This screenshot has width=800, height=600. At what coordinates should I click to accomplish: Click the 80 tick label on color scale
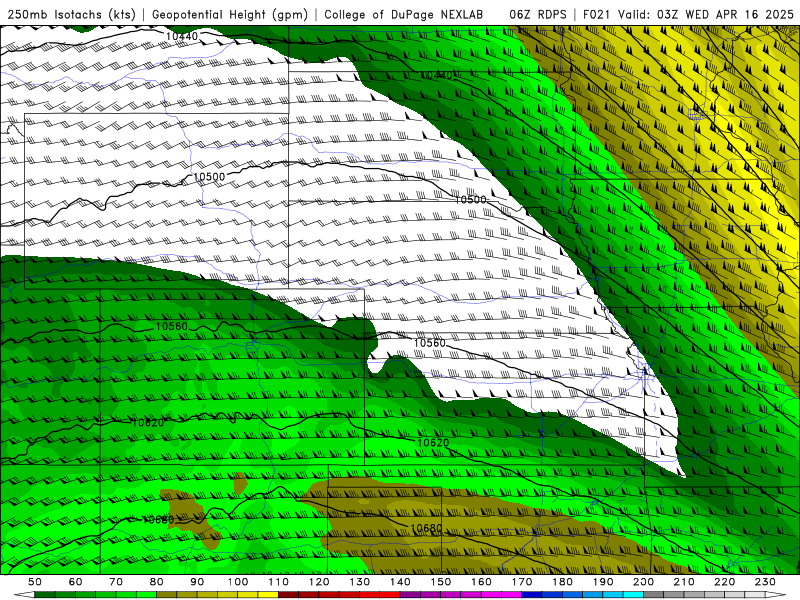pyautogui.click(x=157, y=582)
